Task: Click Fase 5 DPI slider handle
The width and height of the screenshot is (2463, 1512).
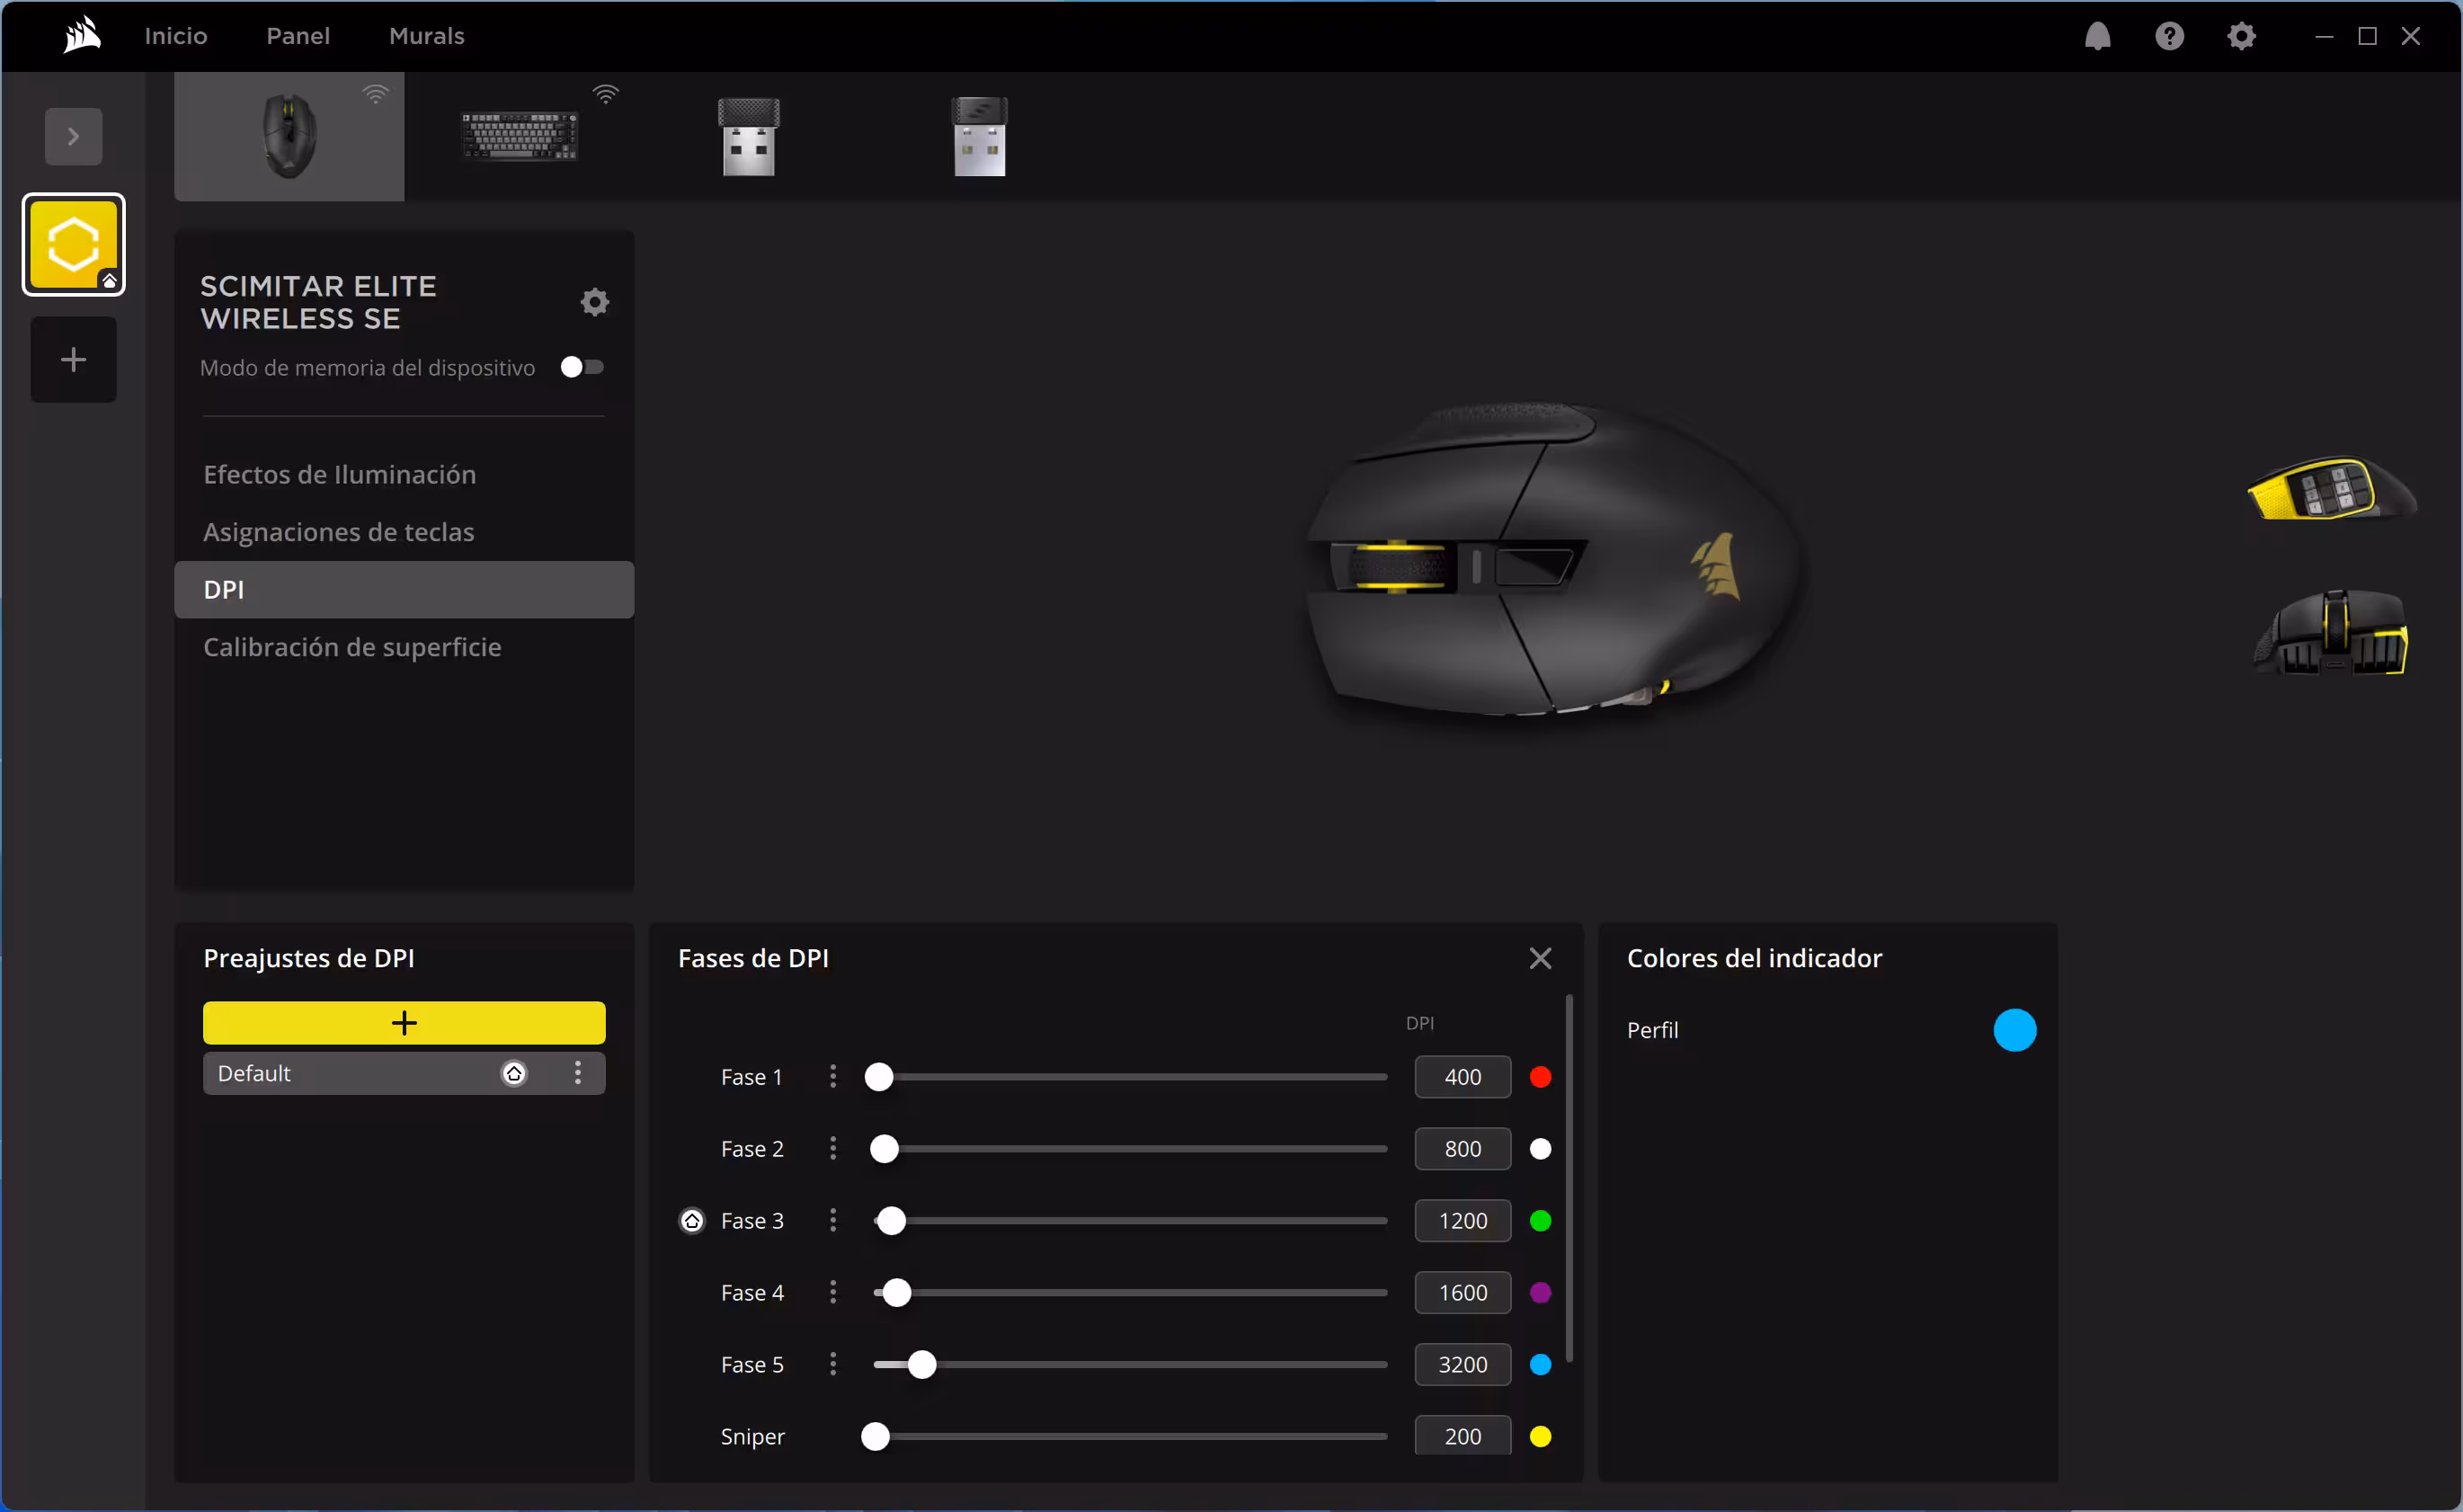Action: (x=922, y=1365)
